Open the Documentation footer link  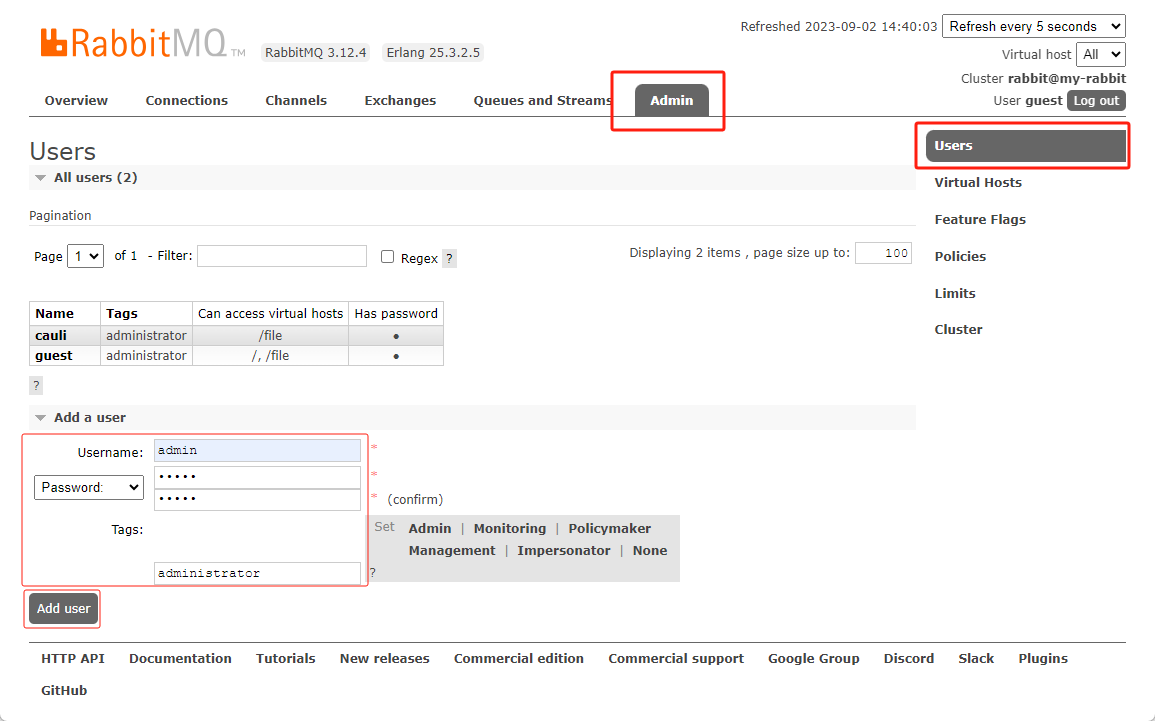point(180,658)
